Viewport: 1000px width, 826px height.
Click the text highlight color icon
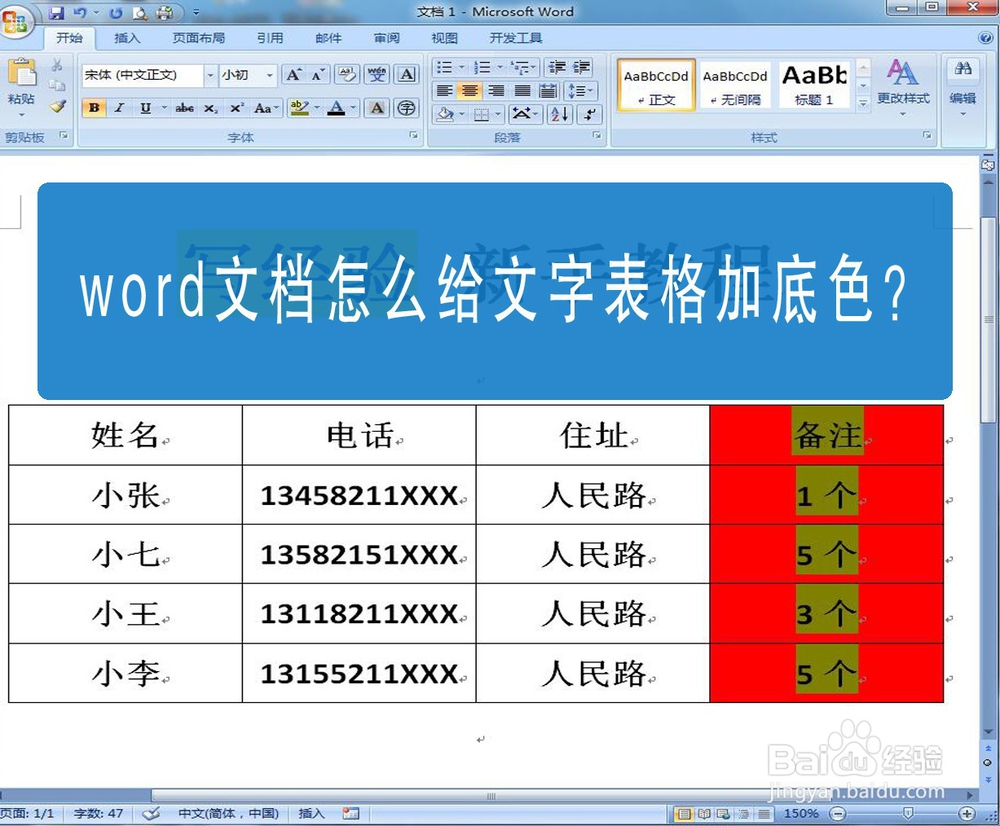(300, 107)
